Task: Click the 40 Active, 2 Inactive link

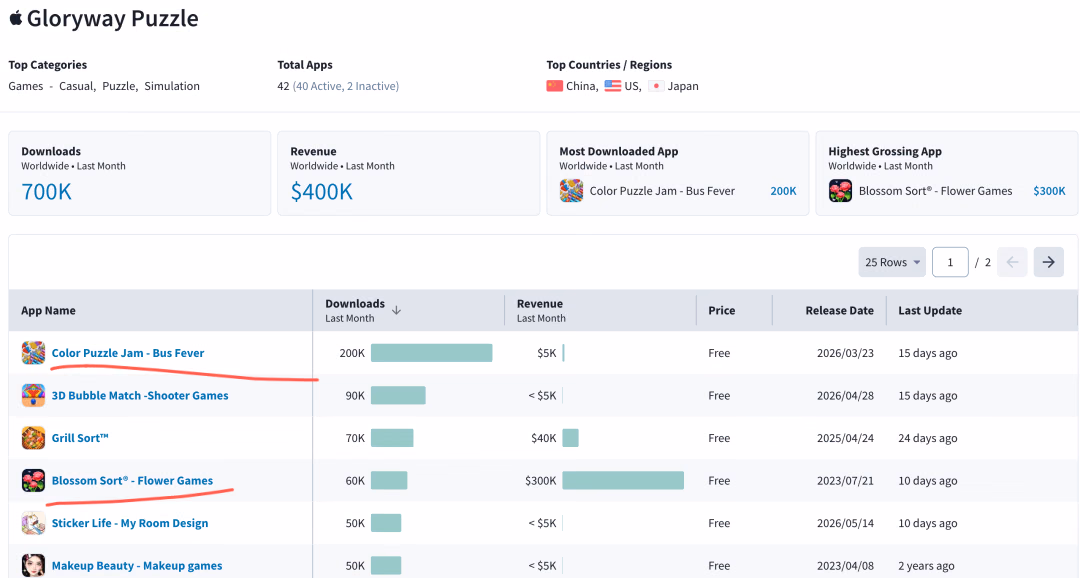Action: pos(346,86)
